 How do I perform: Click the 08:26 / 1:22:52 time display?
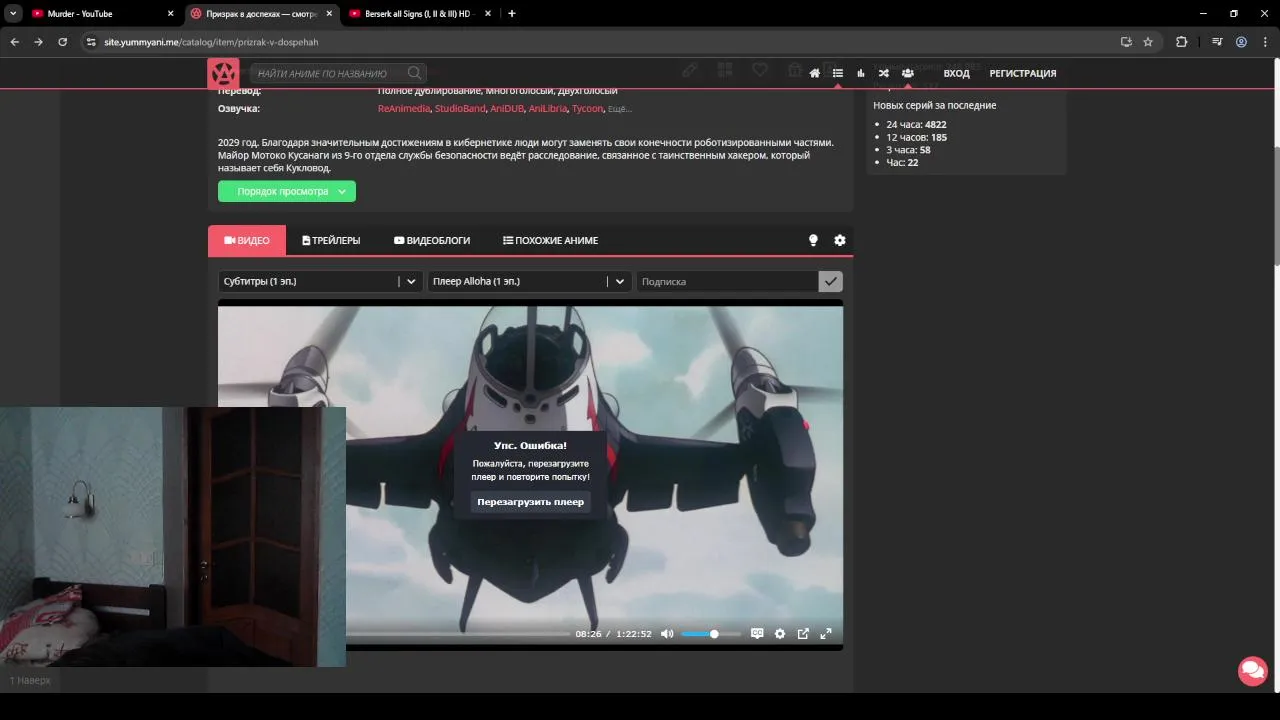(613, 634)
